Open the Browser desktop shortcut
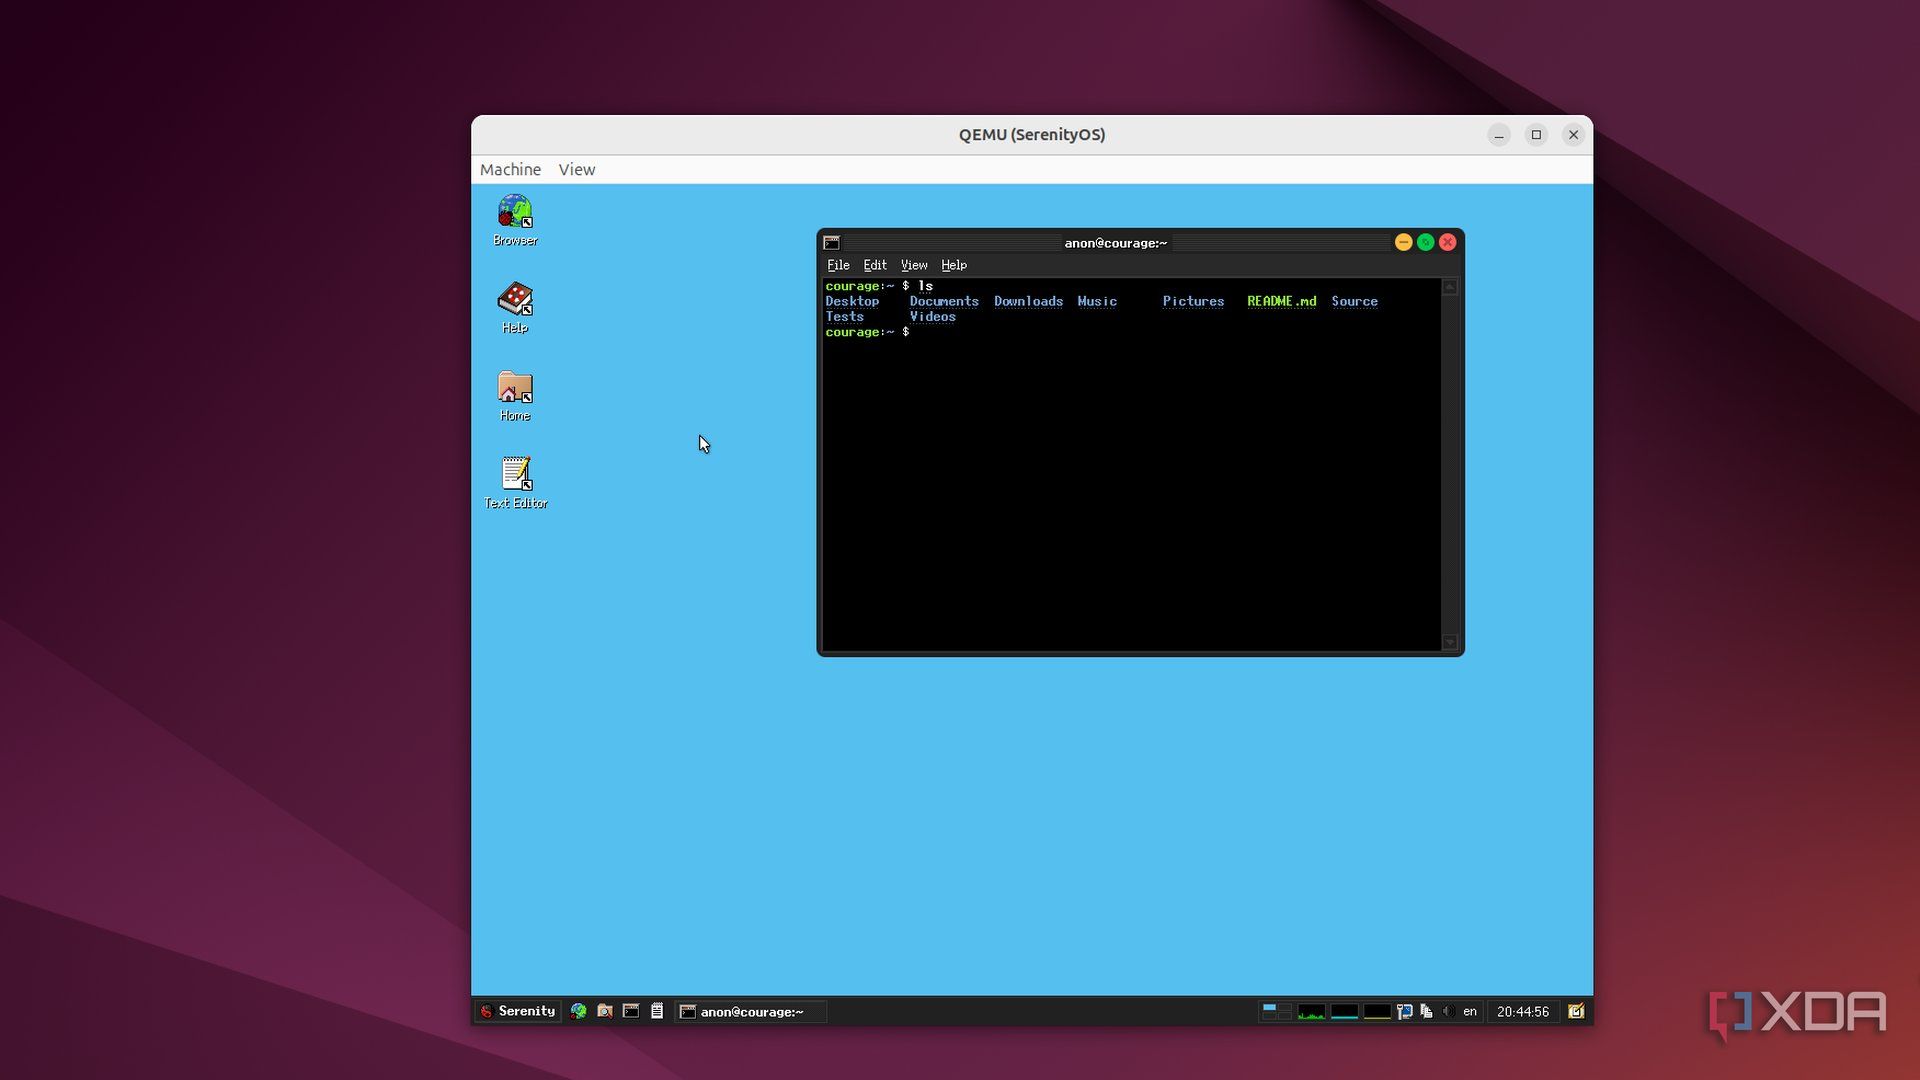 [x=515, y=220]
